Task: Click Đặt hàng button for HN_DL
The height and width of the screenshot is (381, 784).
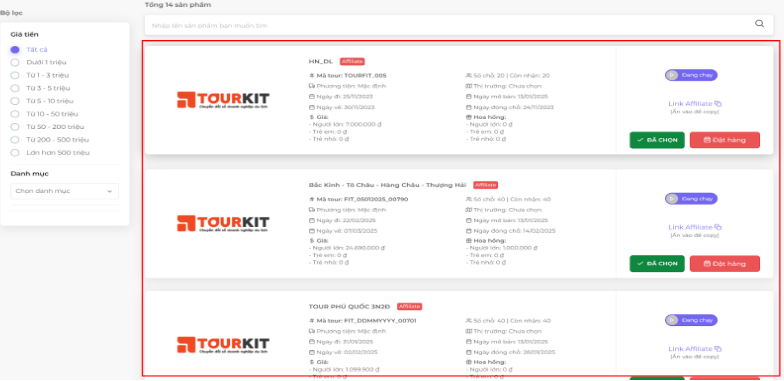Action: tap(724, 140)
